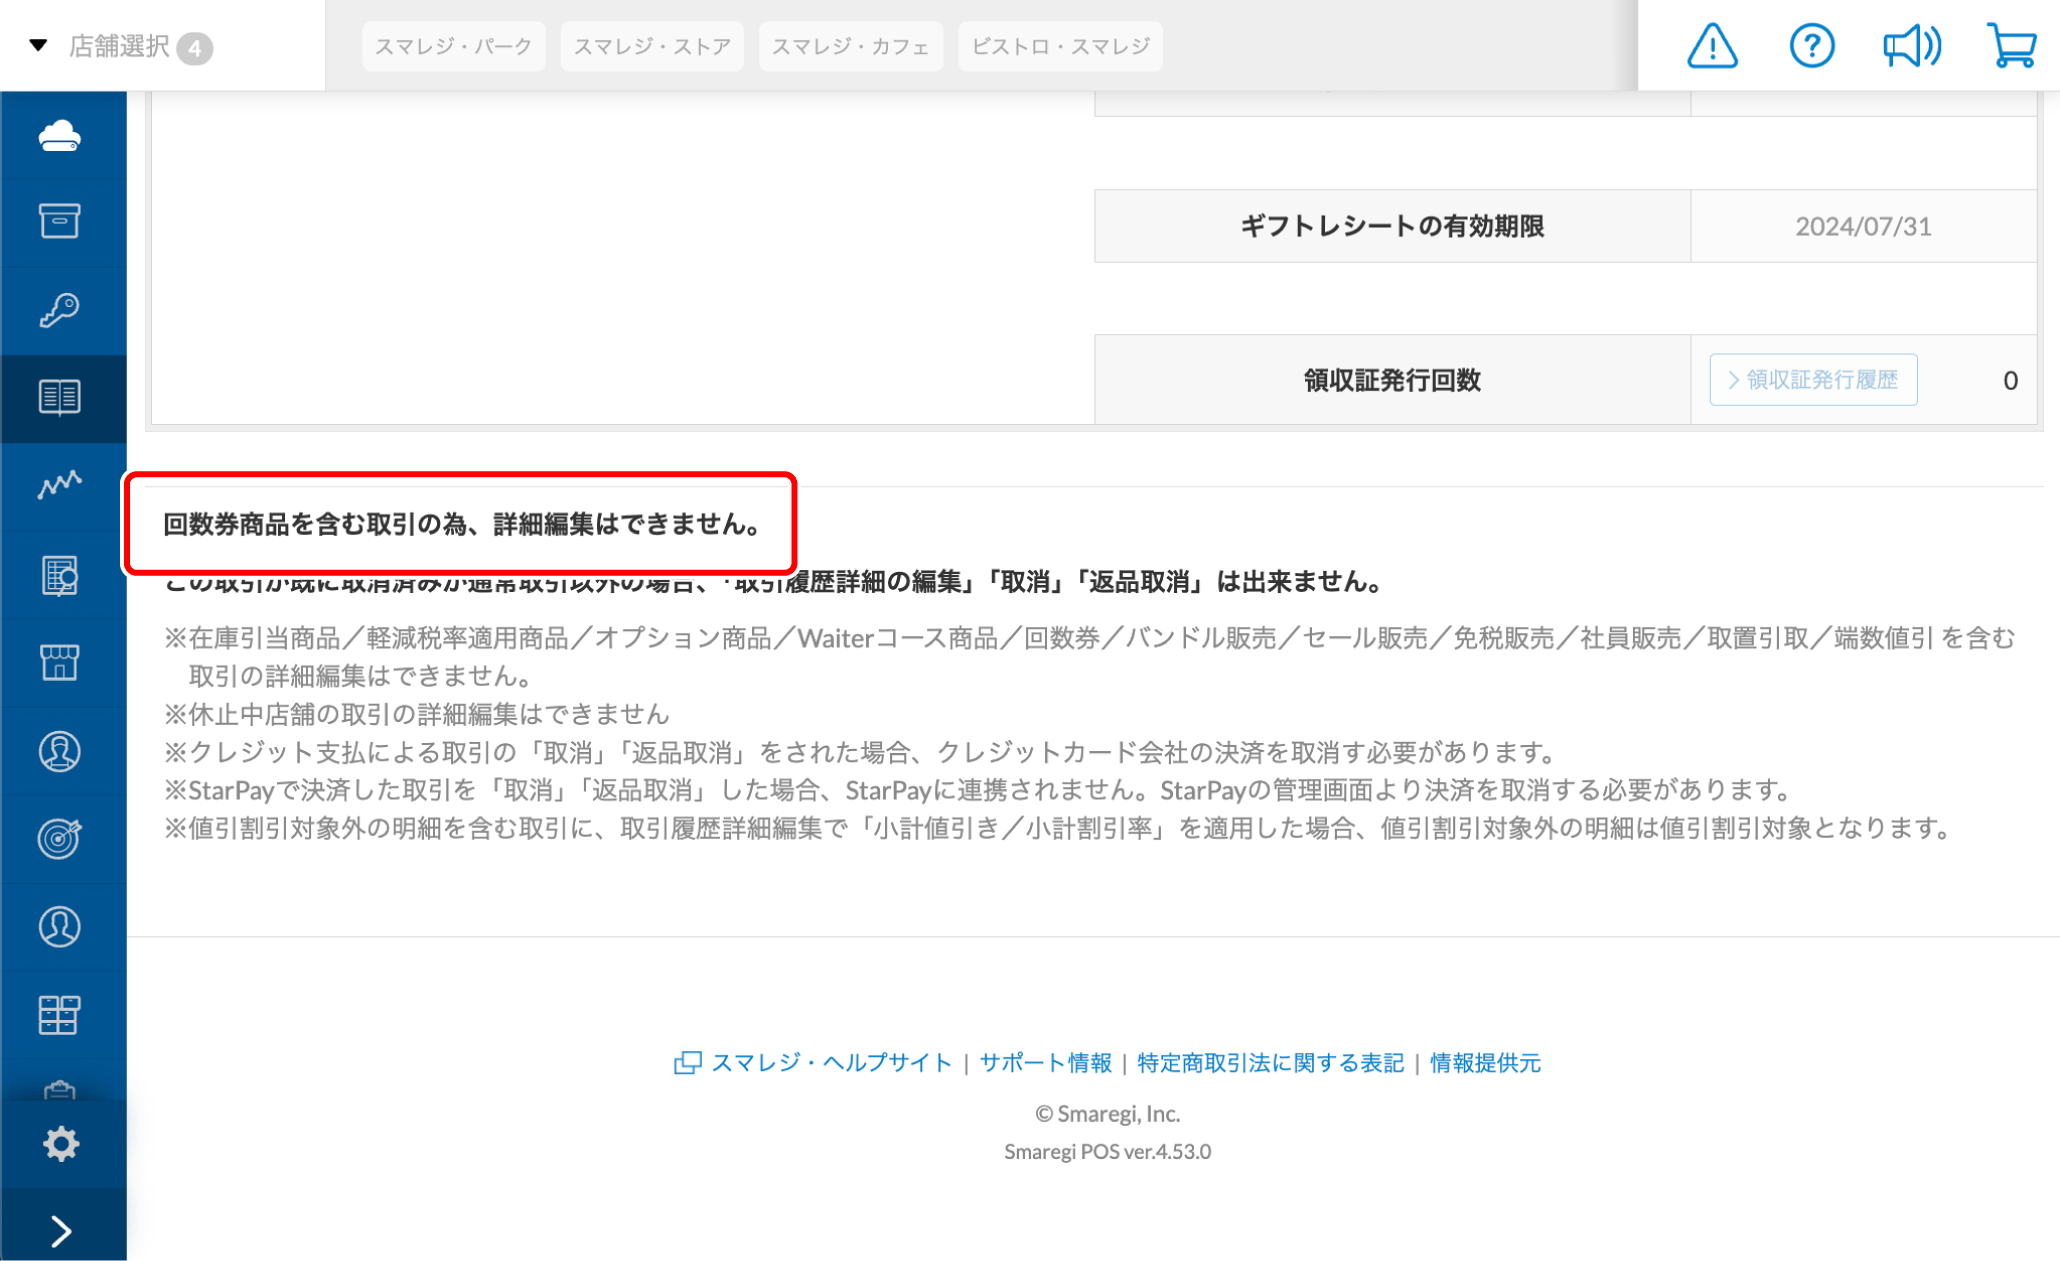Viewport: 2060px width, 1261px height.
Task: Switch to the スマレジ・カフェ store tab
Action: pos(851,46)
